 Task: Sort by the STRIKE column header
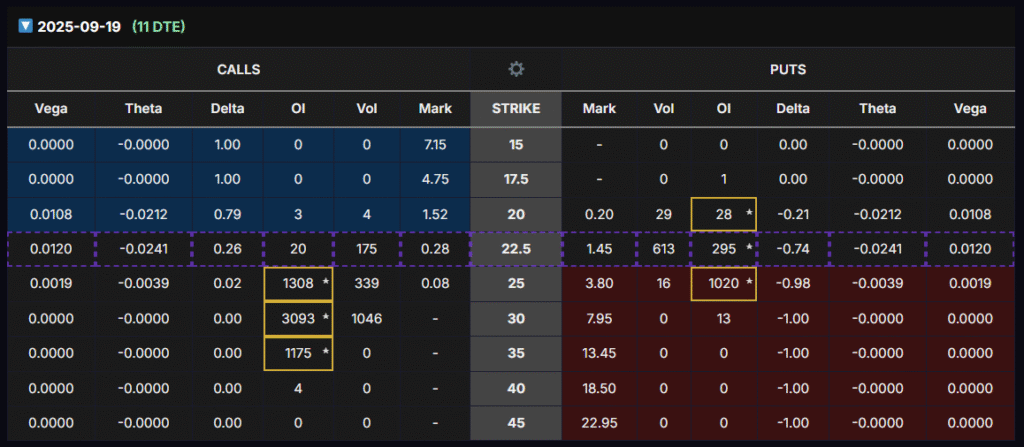point(516,108)
